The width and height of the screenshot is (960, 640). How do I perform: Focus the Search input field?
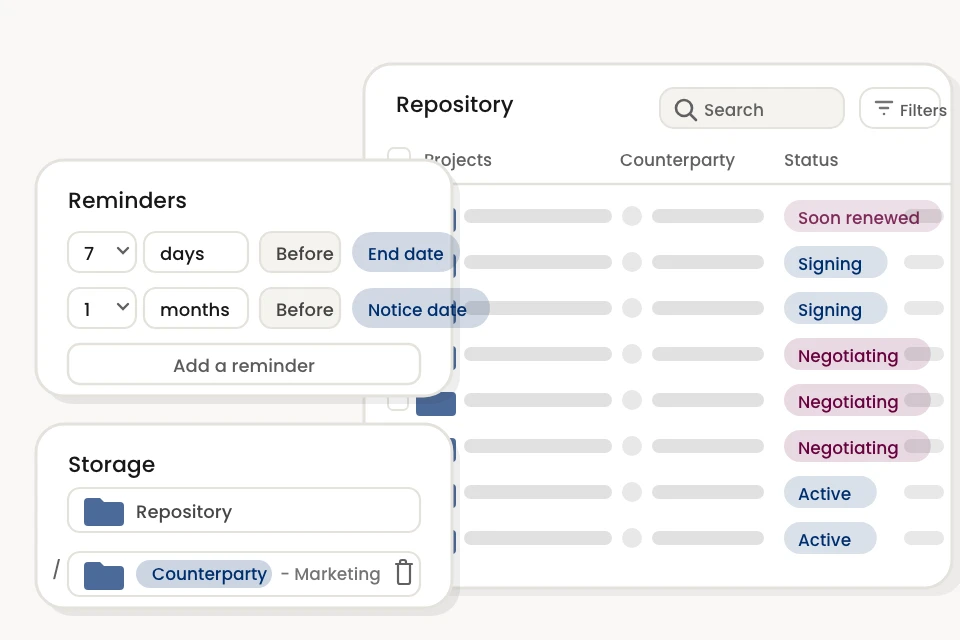click(x=751, y=109)
